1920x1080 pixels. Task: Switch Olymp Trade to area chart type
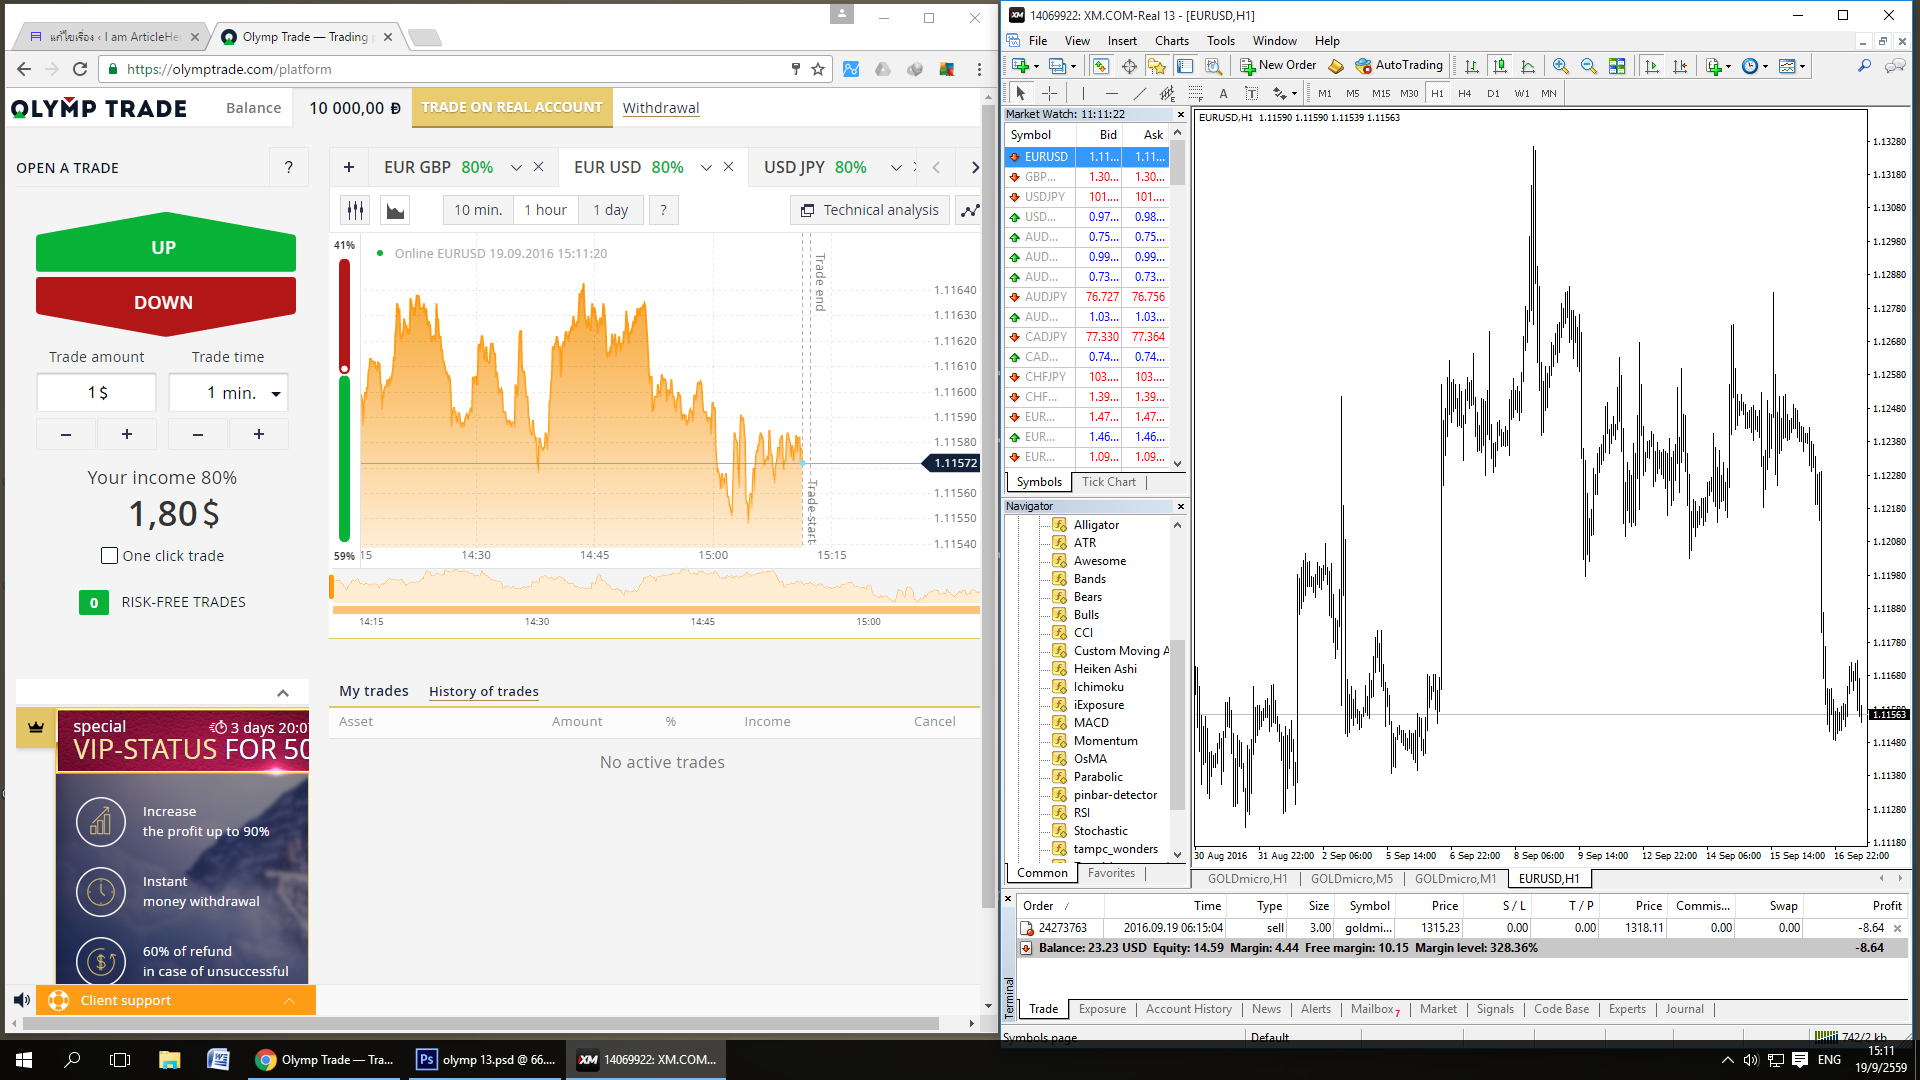pyautogui.click(x=396, y=210)
